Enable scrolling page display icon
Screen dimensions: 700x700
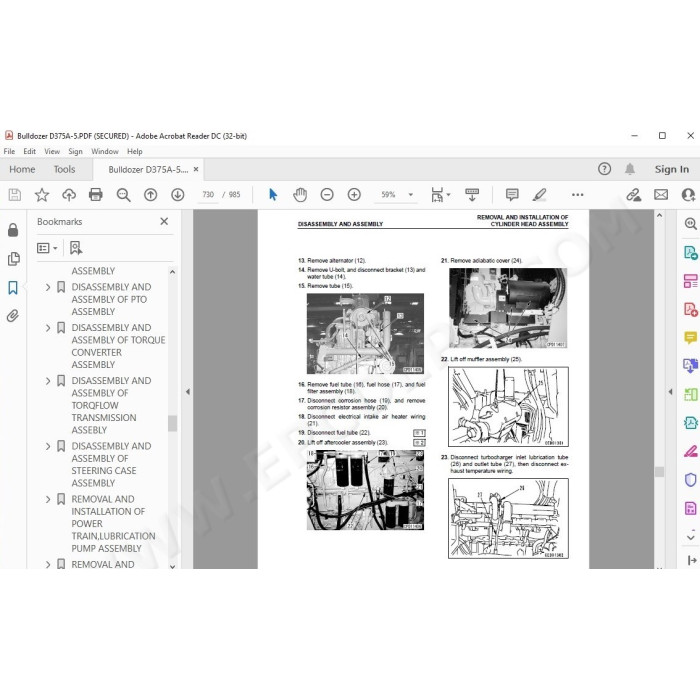click(472, 195)
